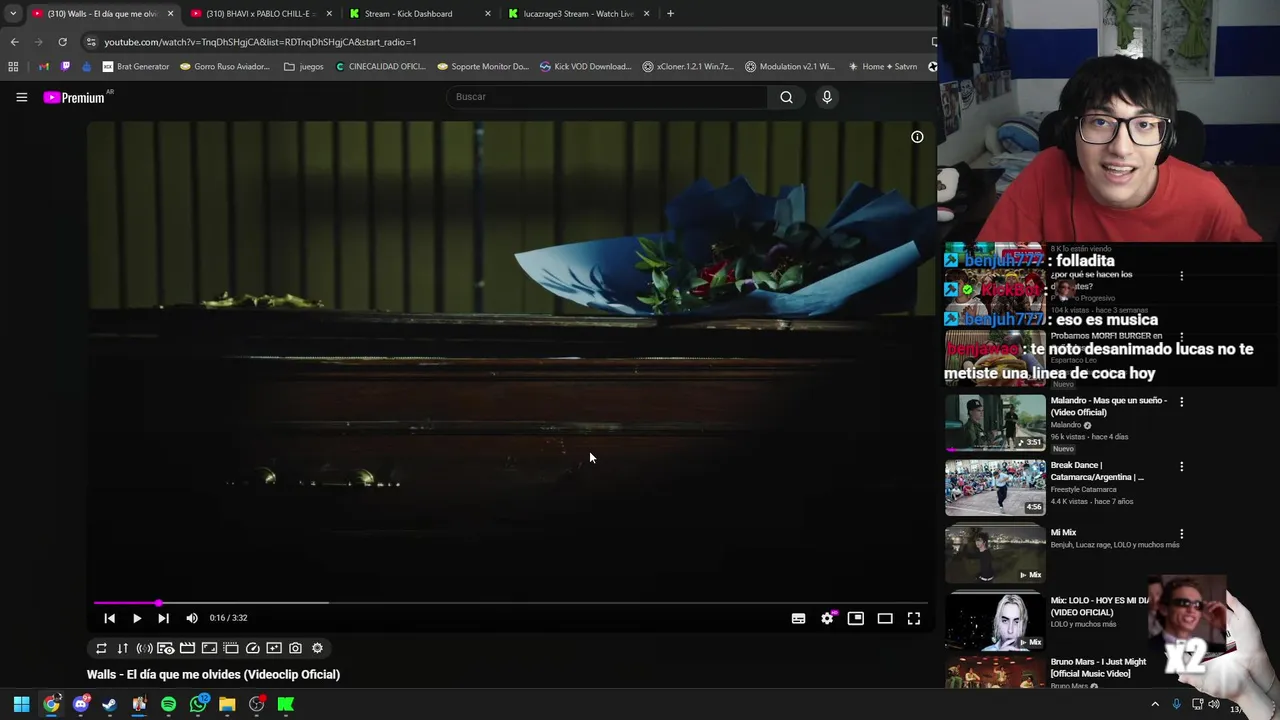Click the video title Walls - El día que me olvides
This screenshot has height=720, width=1280.
213,675
